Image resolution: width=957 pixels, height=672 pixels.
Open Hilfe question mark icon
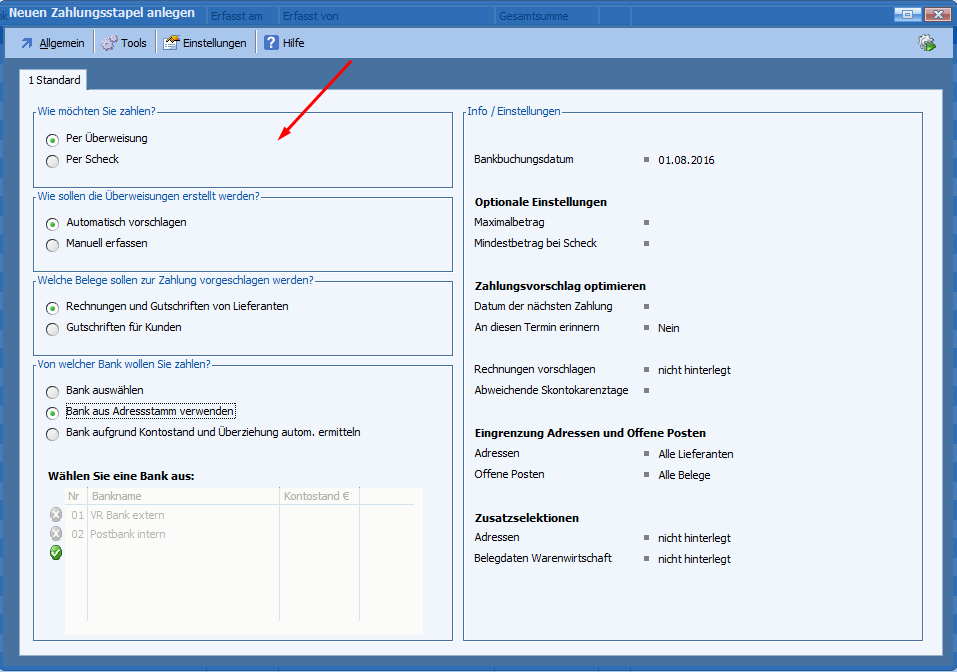point(271,43)
